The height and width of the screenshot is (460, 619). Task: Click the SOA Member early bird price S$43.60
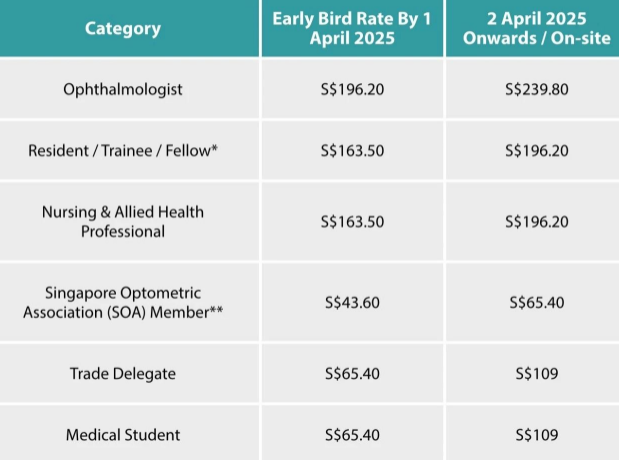[x=351, y=302]
